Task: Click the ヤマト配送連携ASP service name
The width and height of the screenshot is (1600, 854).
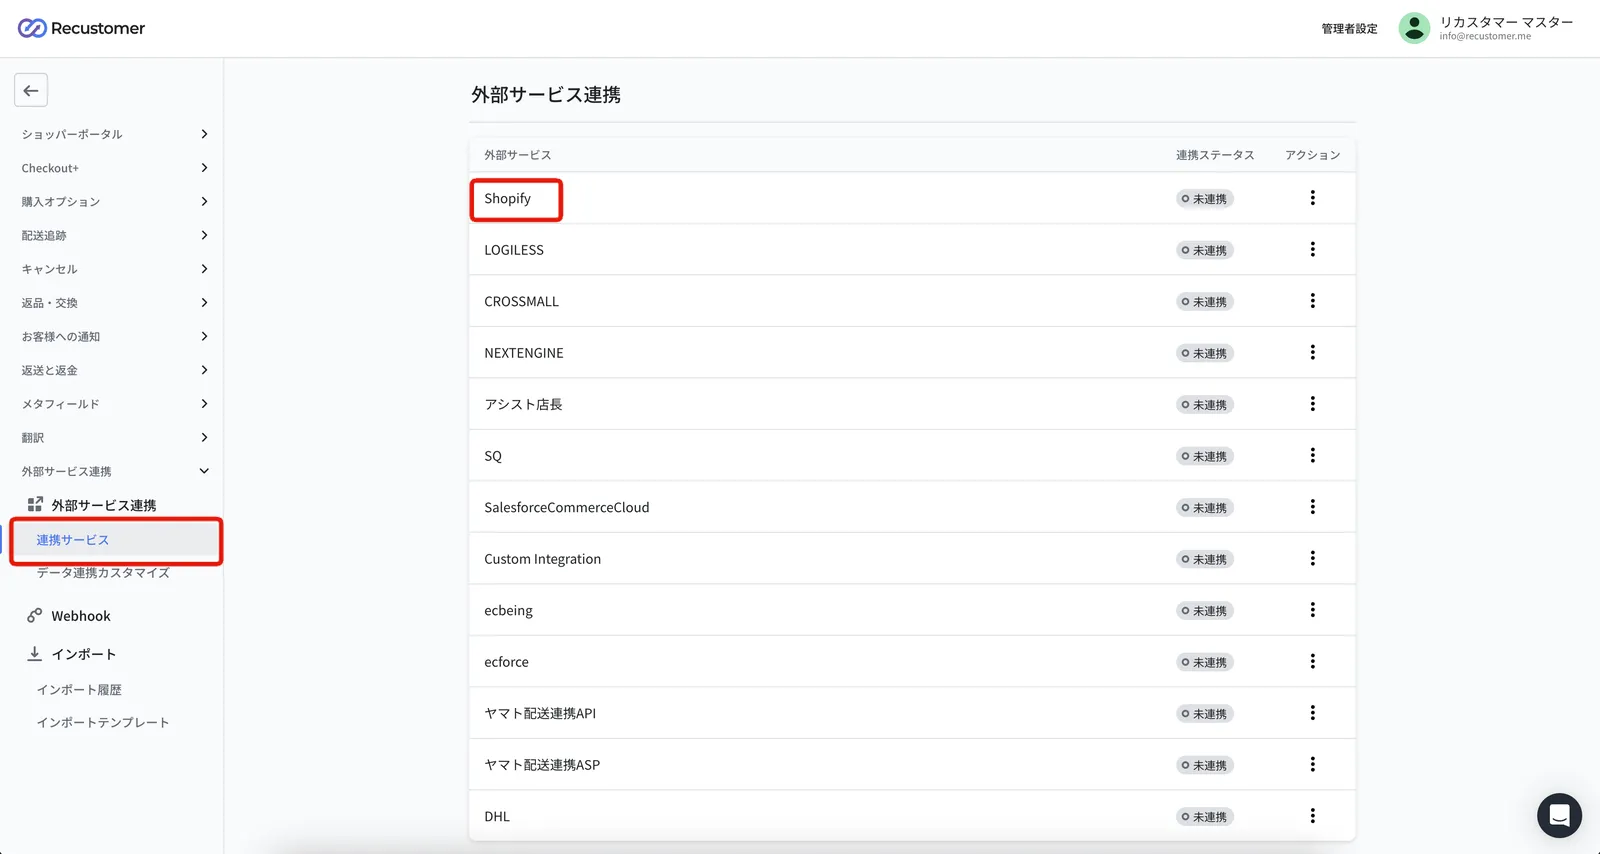Action: [542, 765]
